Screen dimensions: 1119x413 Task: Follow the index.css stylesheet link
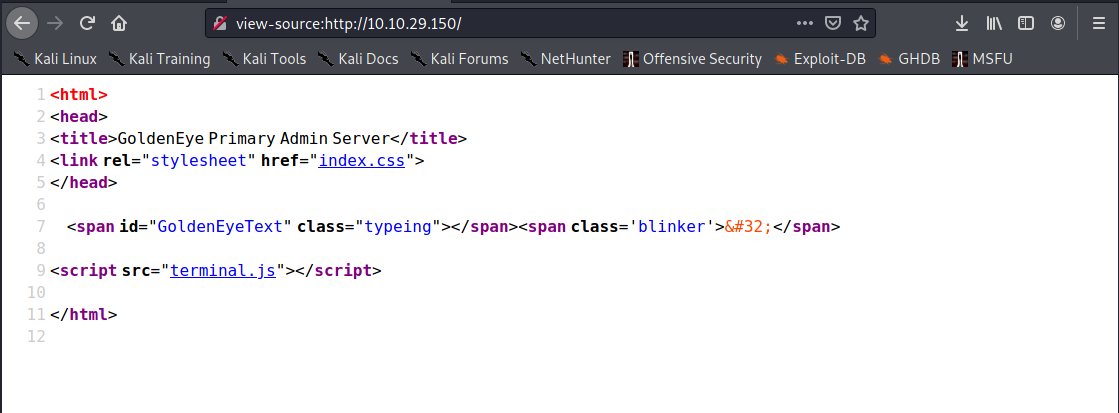point(362,160)
